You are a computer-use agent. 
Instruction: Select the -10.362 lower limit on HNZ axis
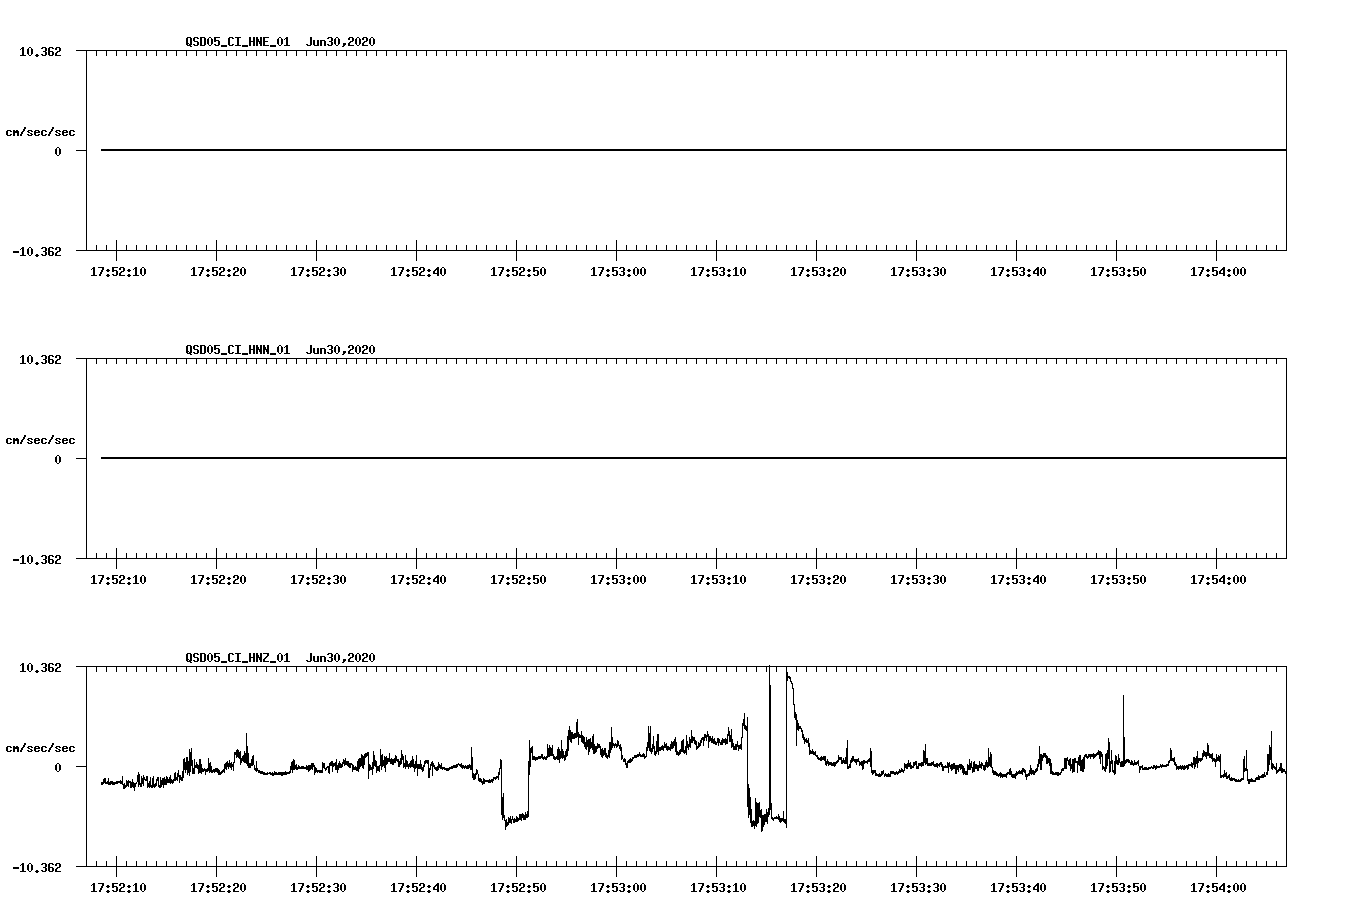point(37,868)
